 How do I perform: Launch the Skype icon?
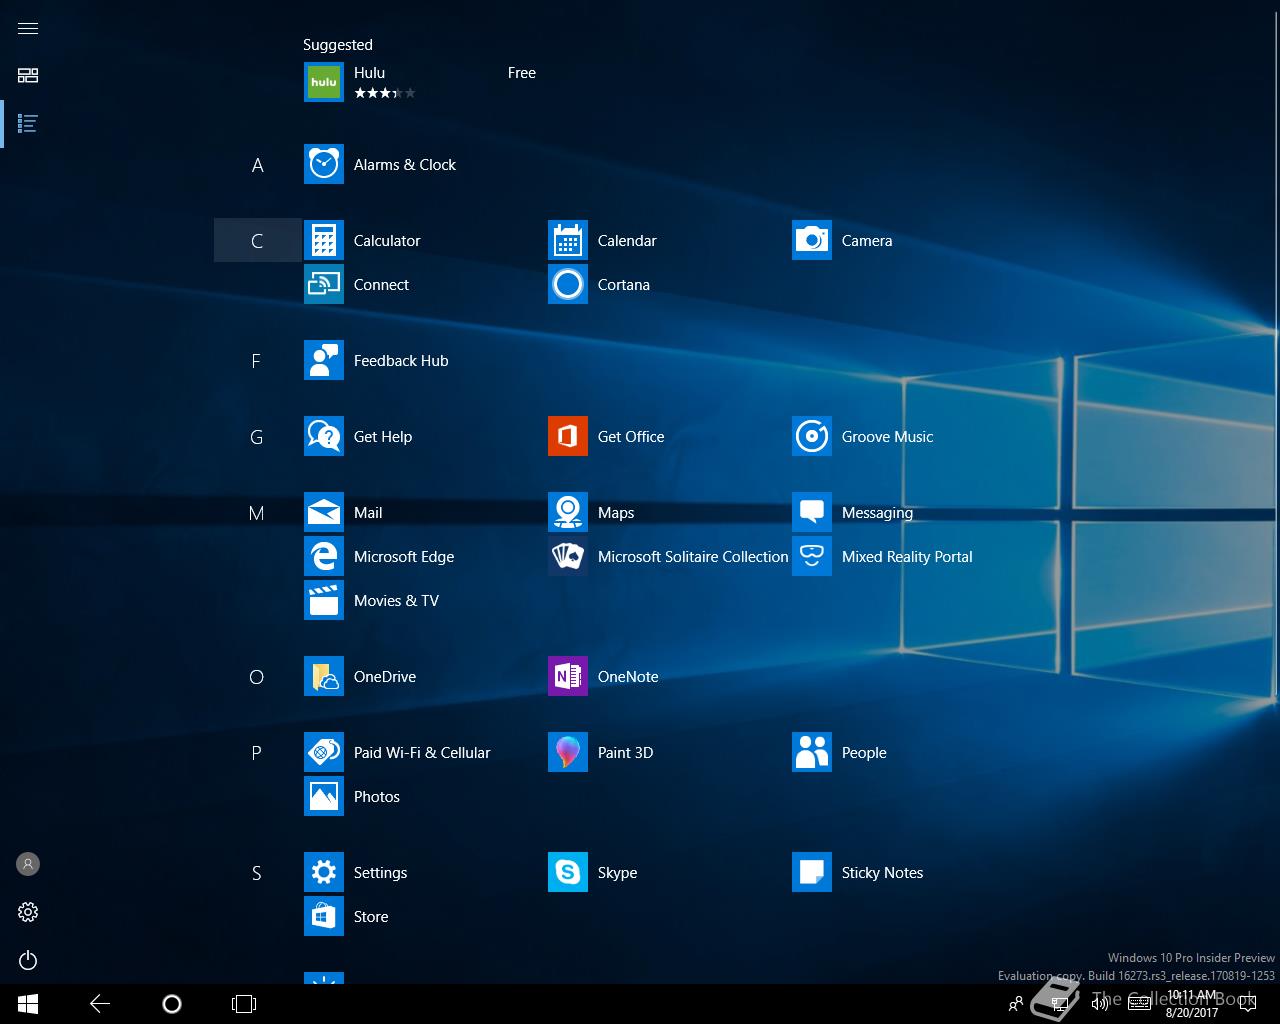click(x=568, y=872)
